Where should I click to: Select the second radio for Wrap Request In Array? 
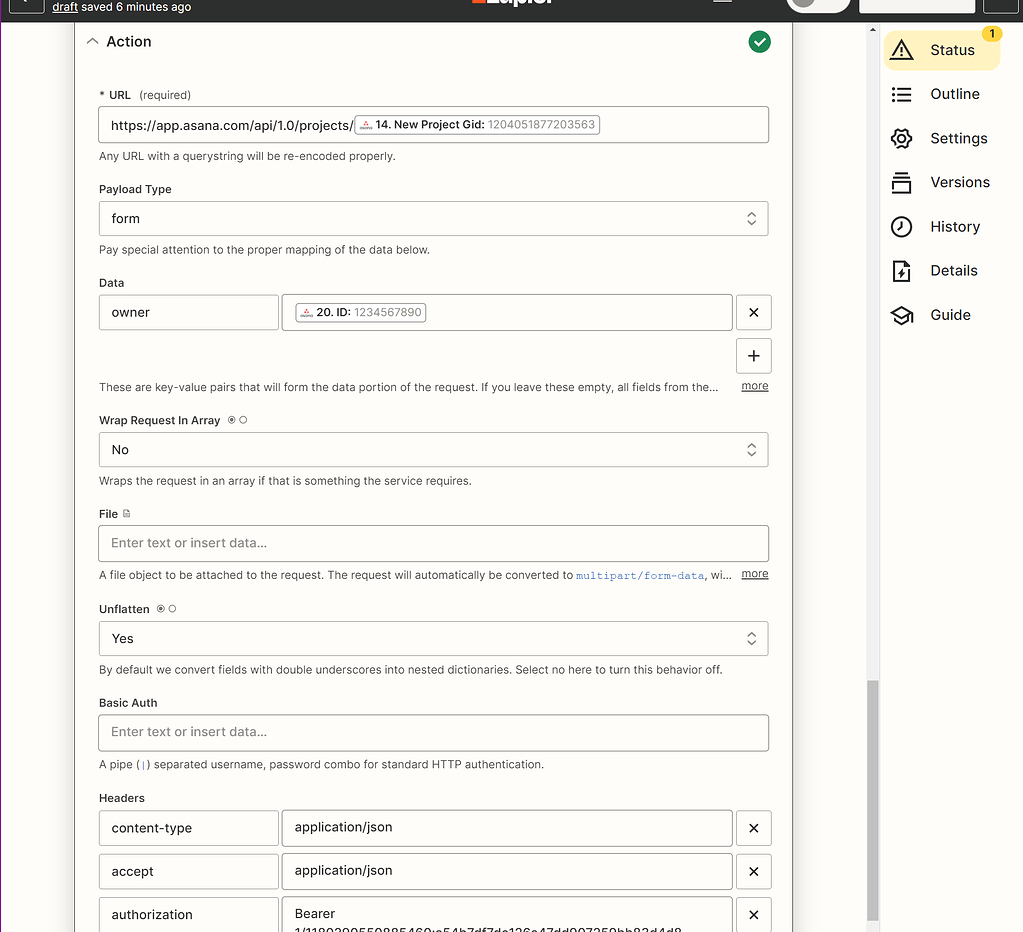[245, 420]
